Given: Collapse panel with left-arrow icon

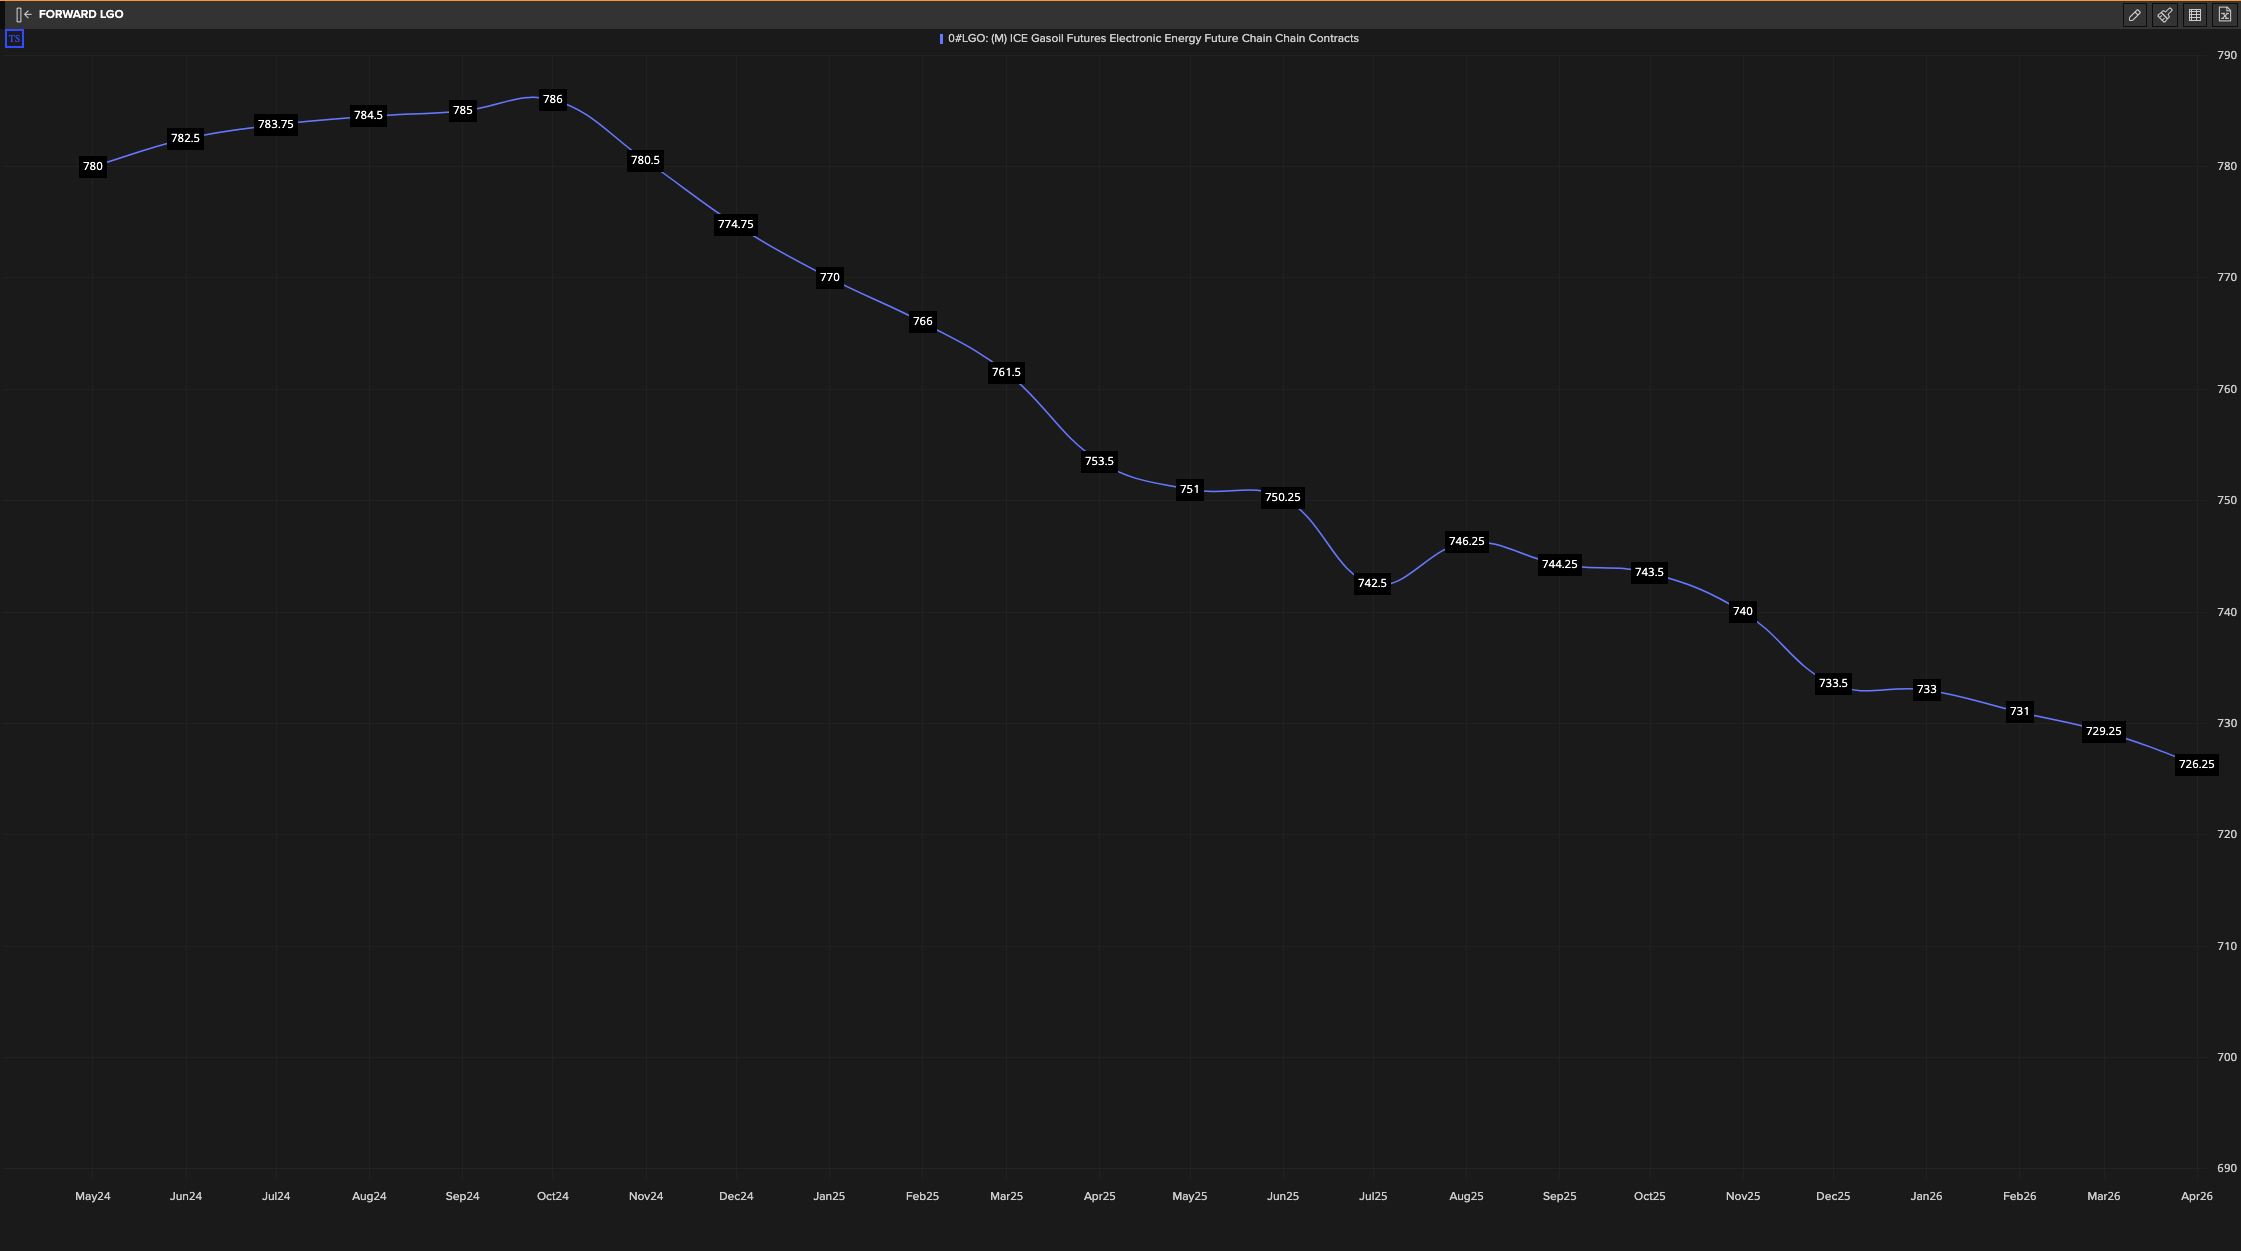Looking at the screenshot, I should 24,15.
